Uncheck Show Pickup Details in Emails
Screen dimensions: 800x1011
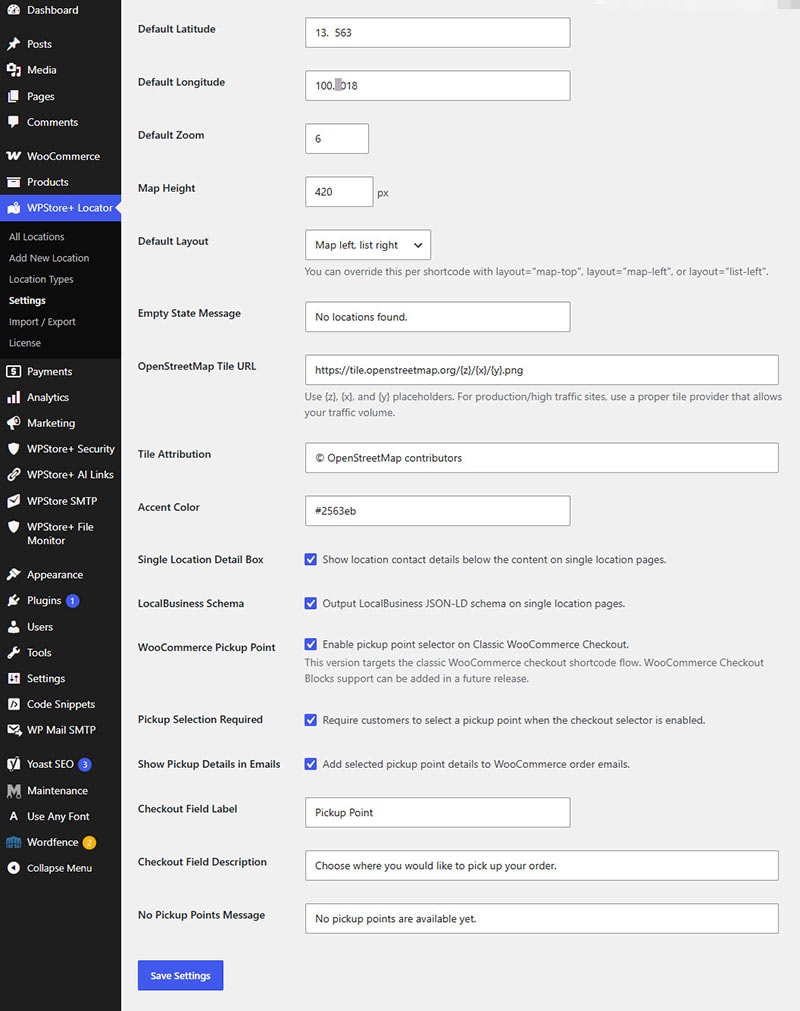click(x=311, y=764)
